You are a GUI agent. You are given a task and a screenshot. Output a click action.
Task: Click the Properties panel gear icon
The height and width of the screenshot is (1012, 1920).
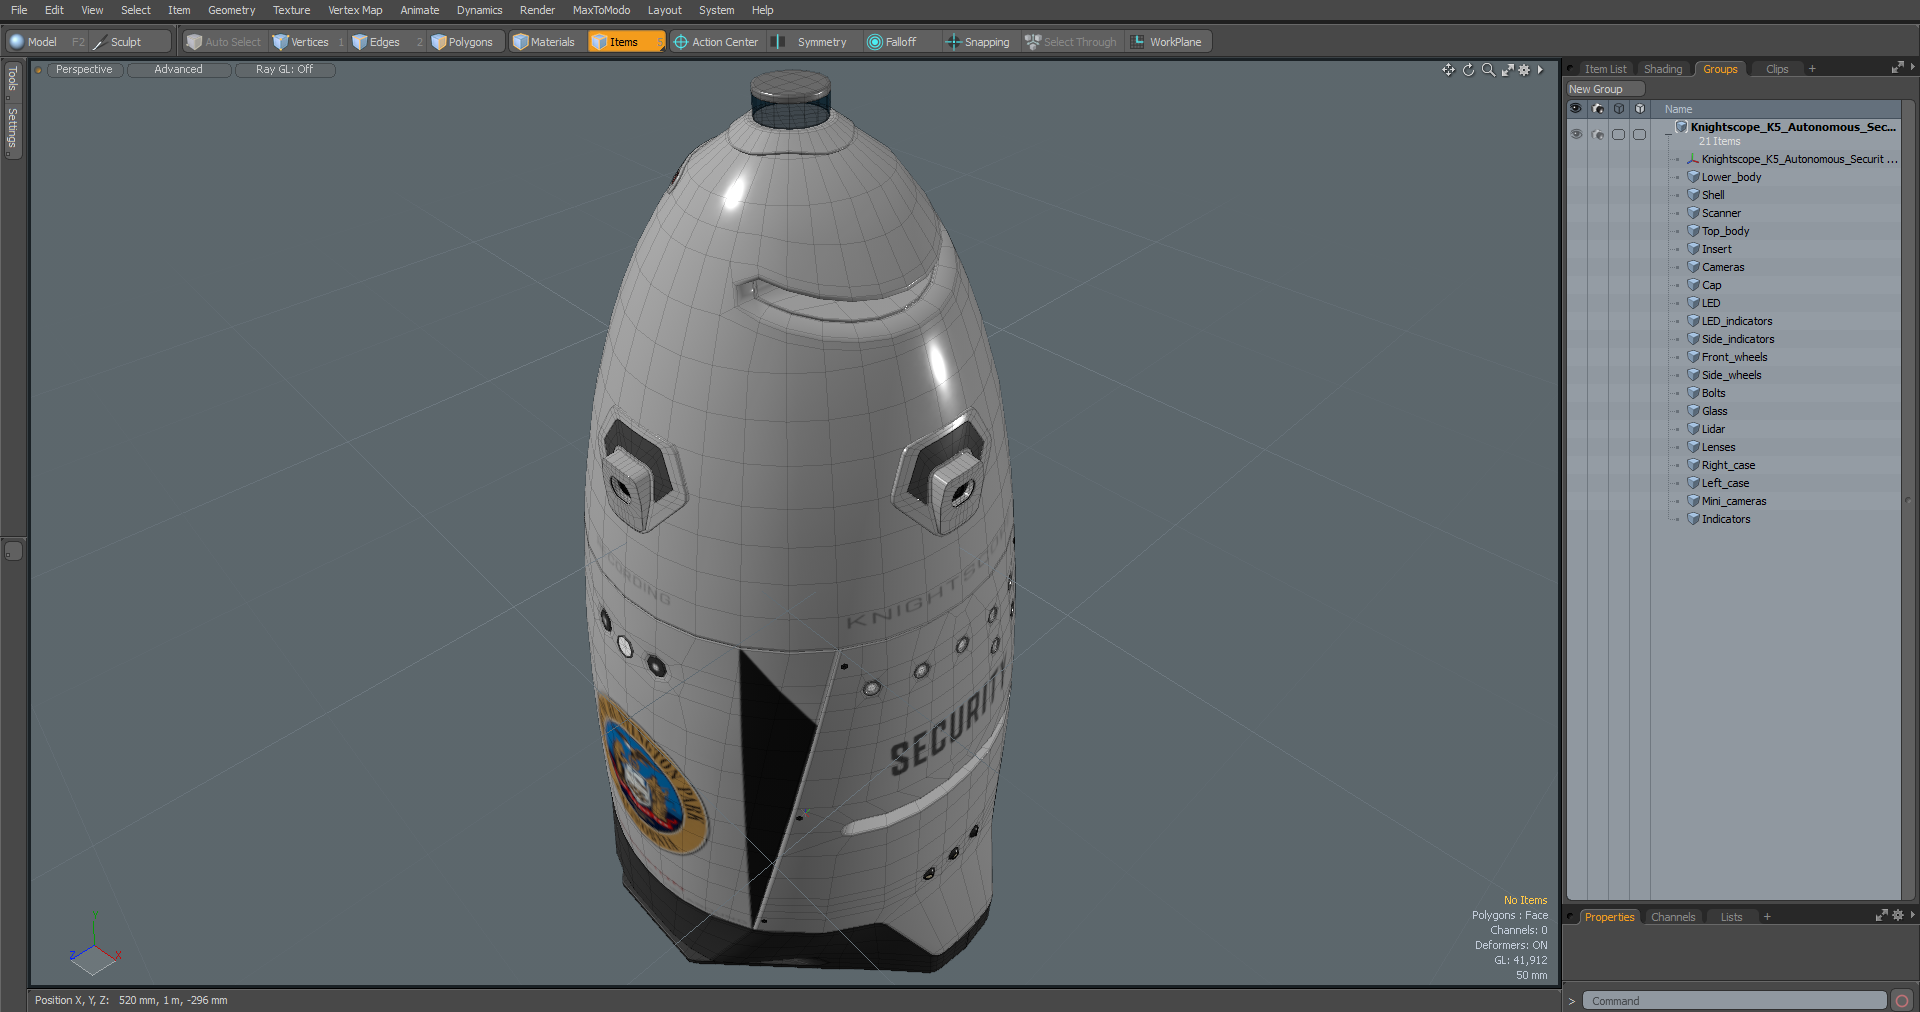(1898, 916)
